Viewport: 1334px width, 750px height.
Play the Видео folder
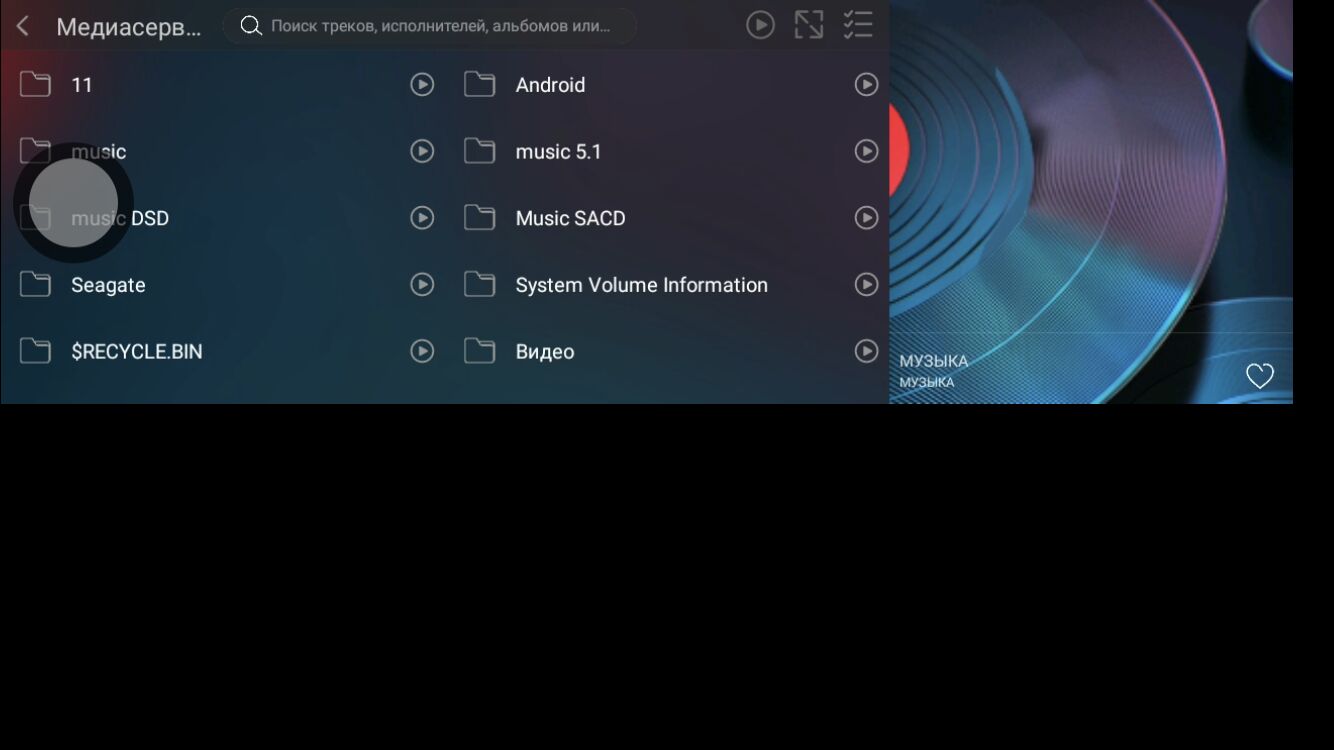866,351
